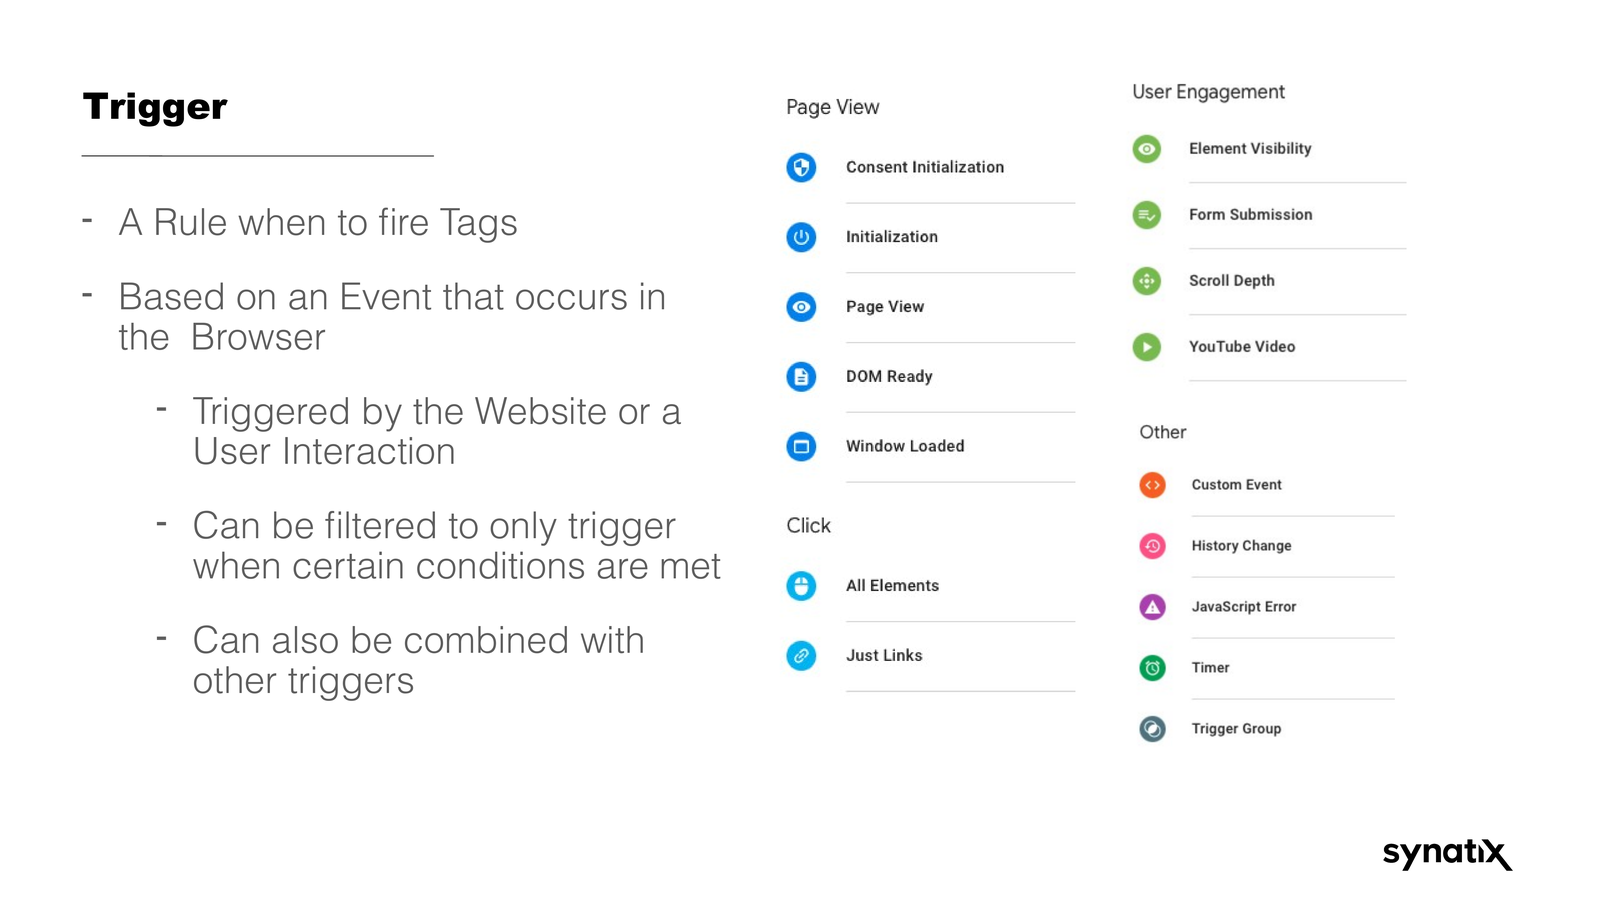Image resolution: width=1600 pixels, height=900 pixels.
Task: Click the JavaScript Error warning icon
Action: 1153,607
